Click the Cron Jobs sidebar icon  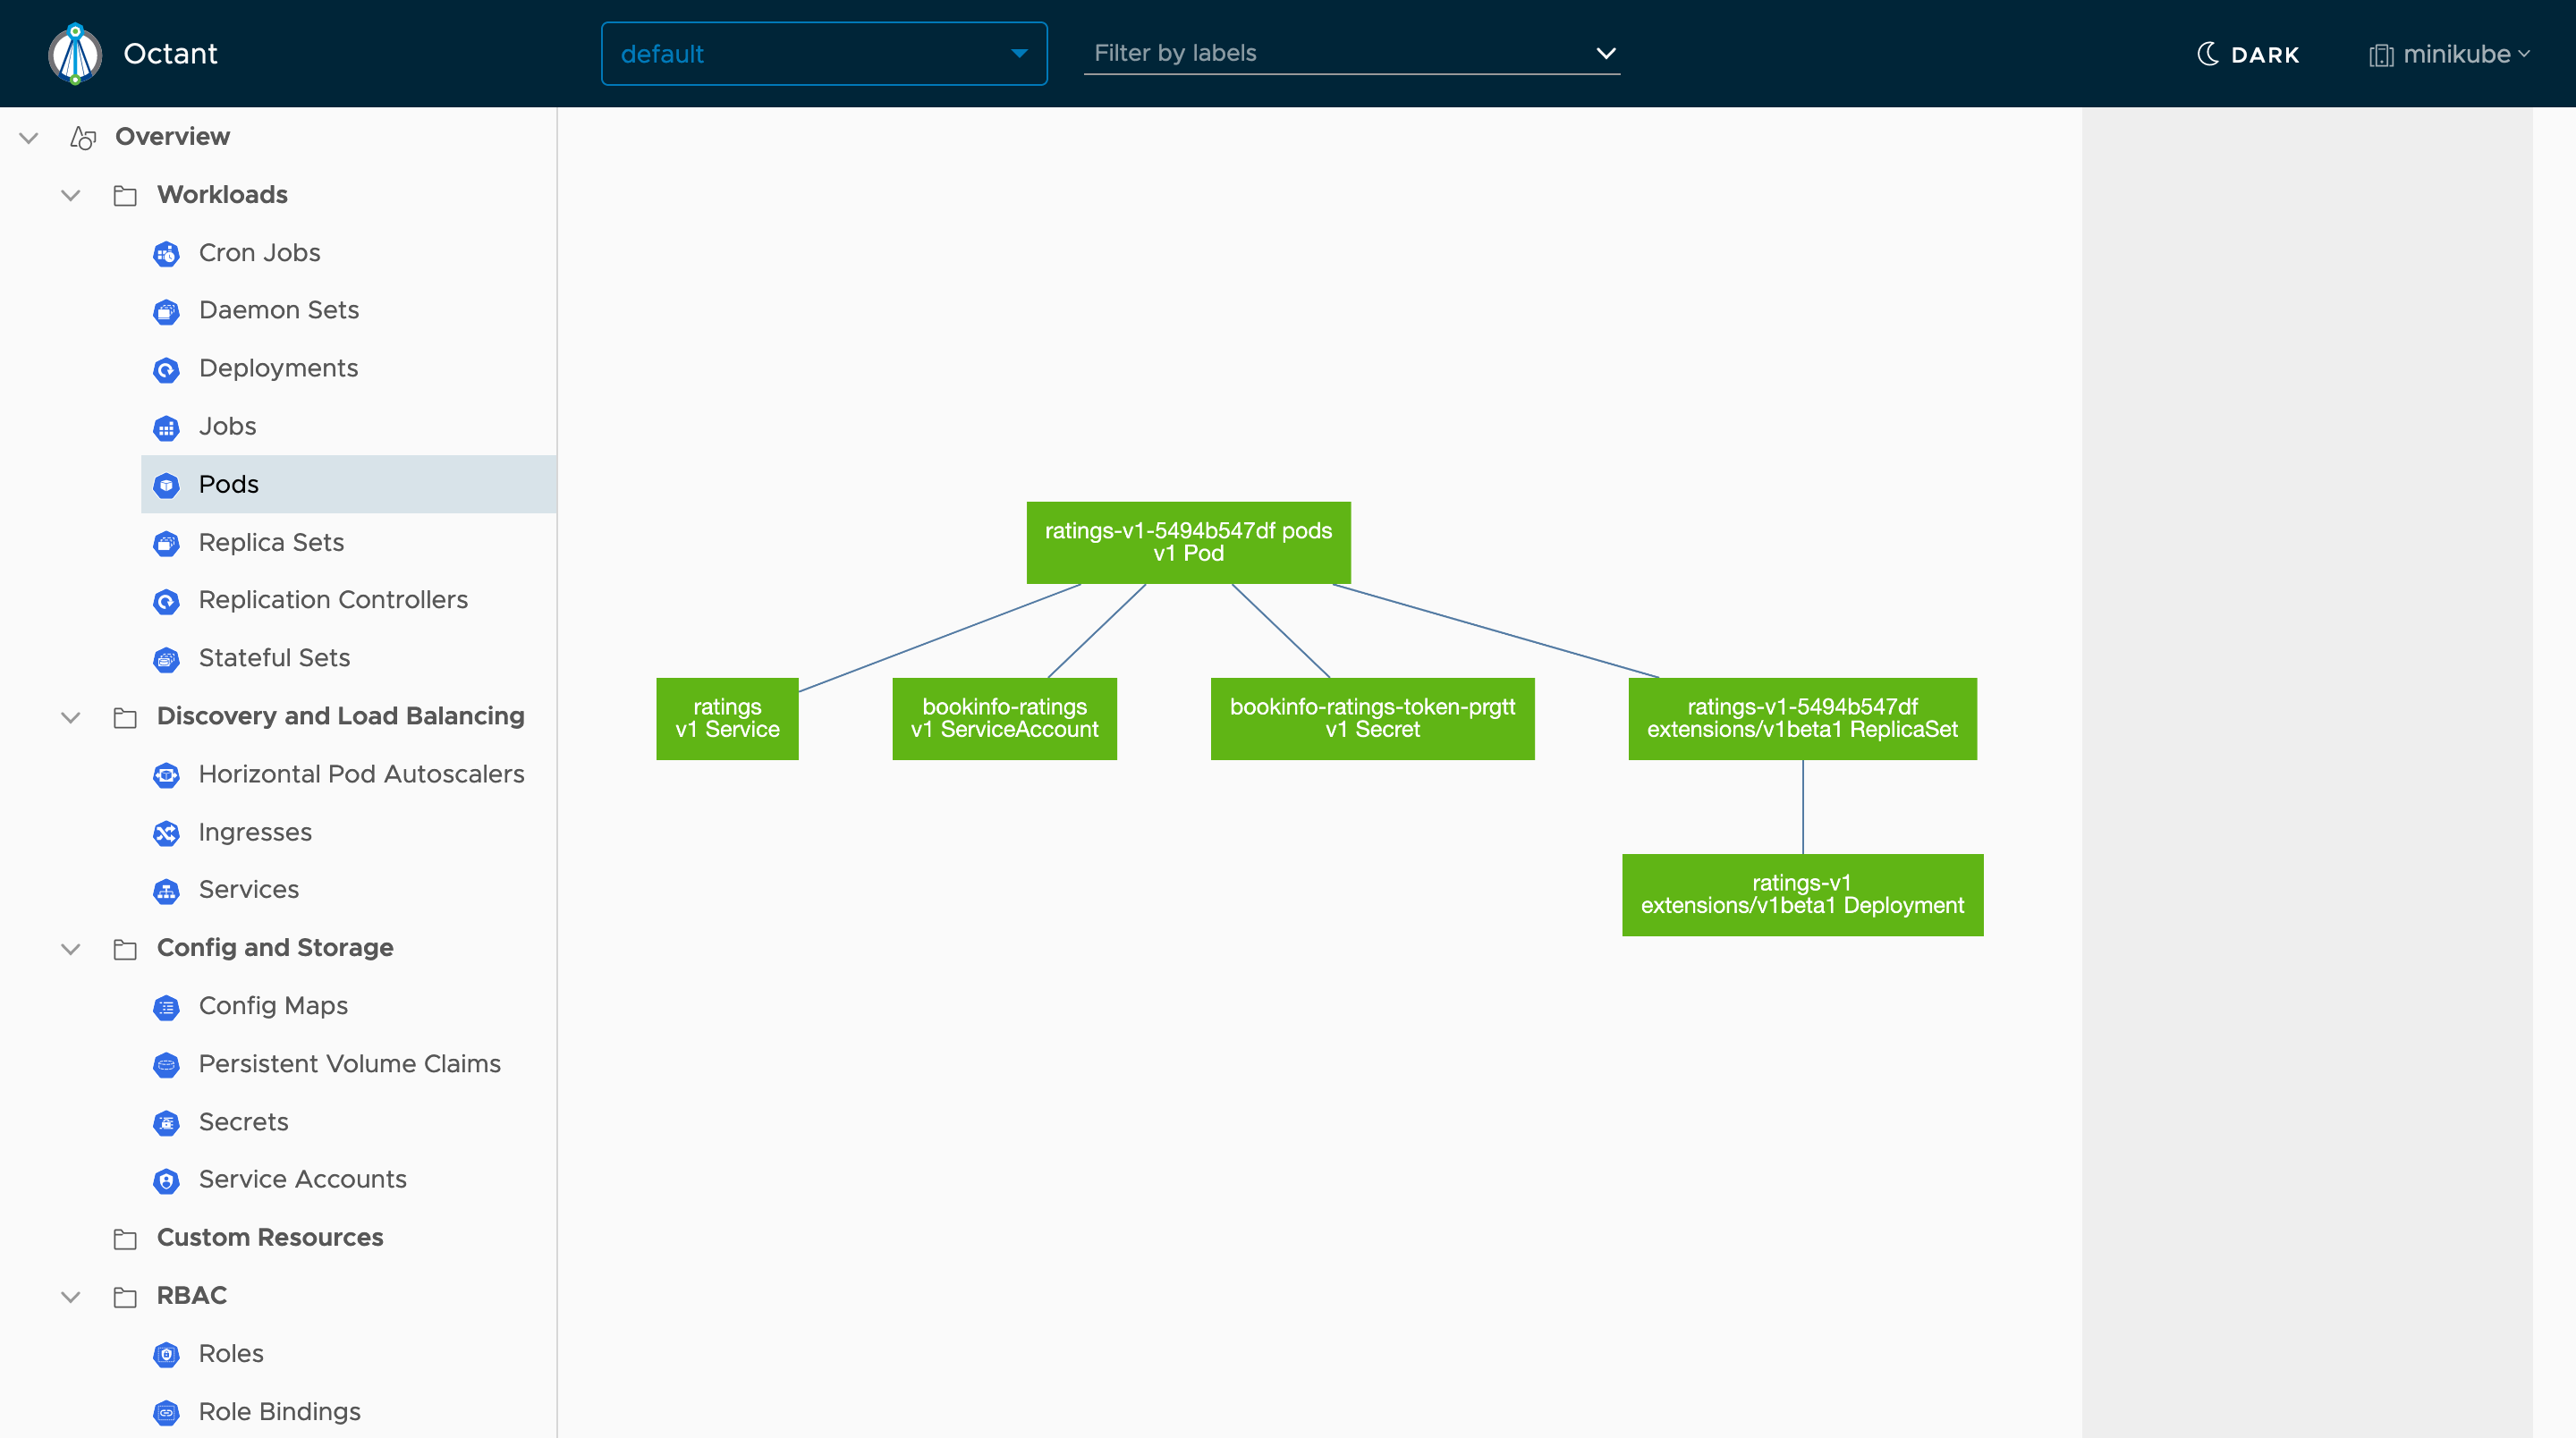[166, 254]
